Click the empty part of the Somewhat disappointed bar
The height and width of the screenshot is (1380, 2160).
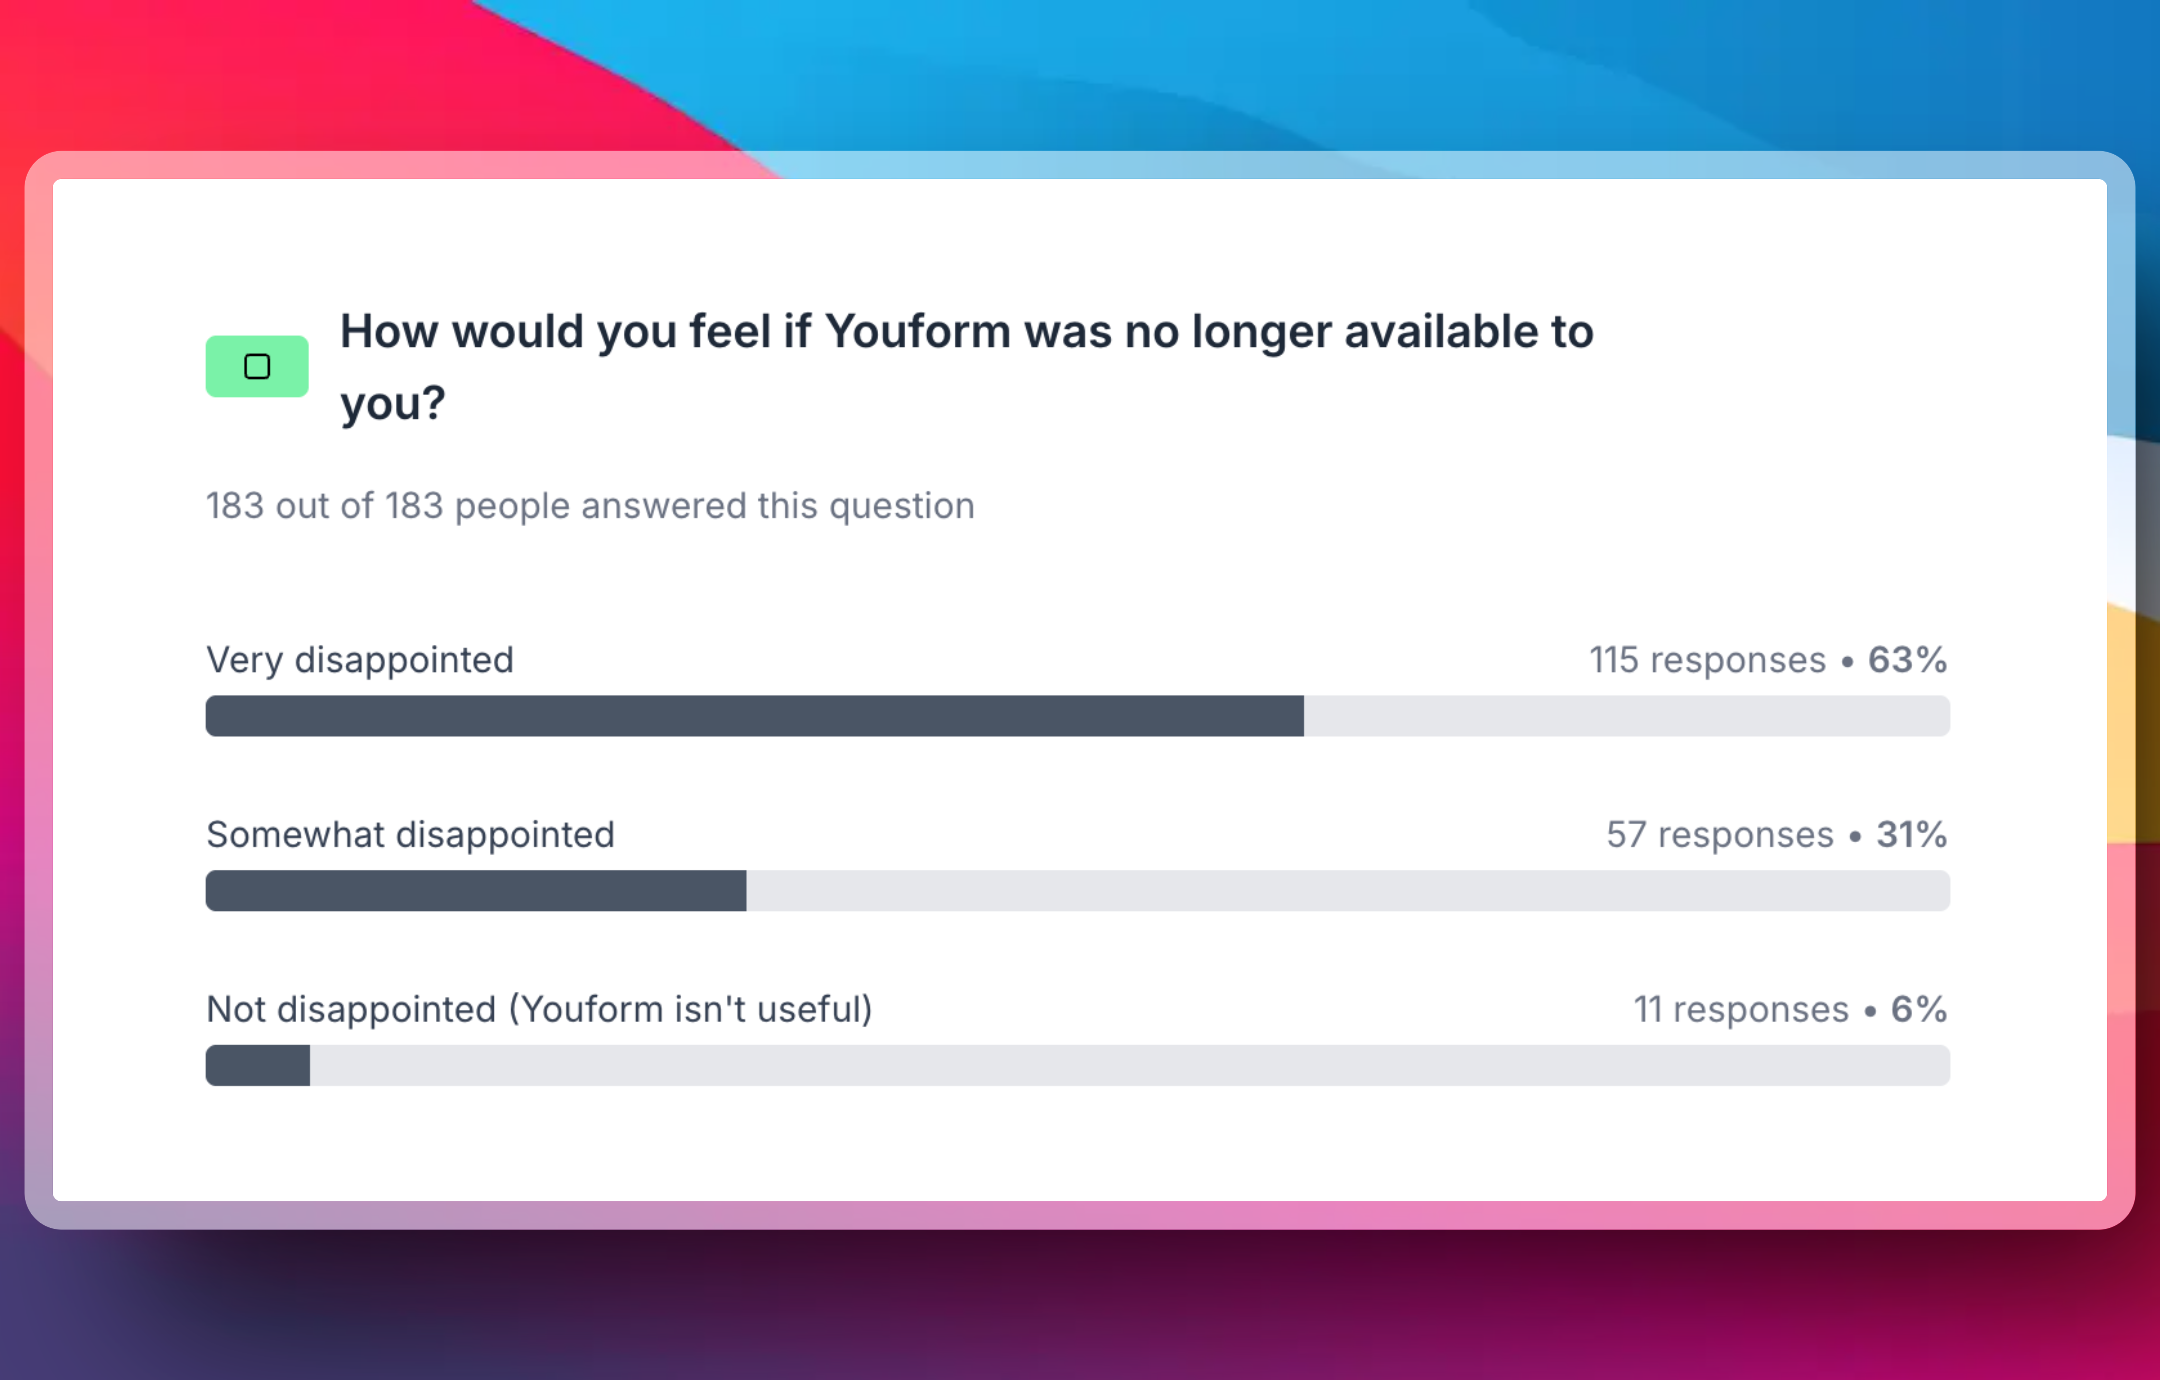(1347, 891)
